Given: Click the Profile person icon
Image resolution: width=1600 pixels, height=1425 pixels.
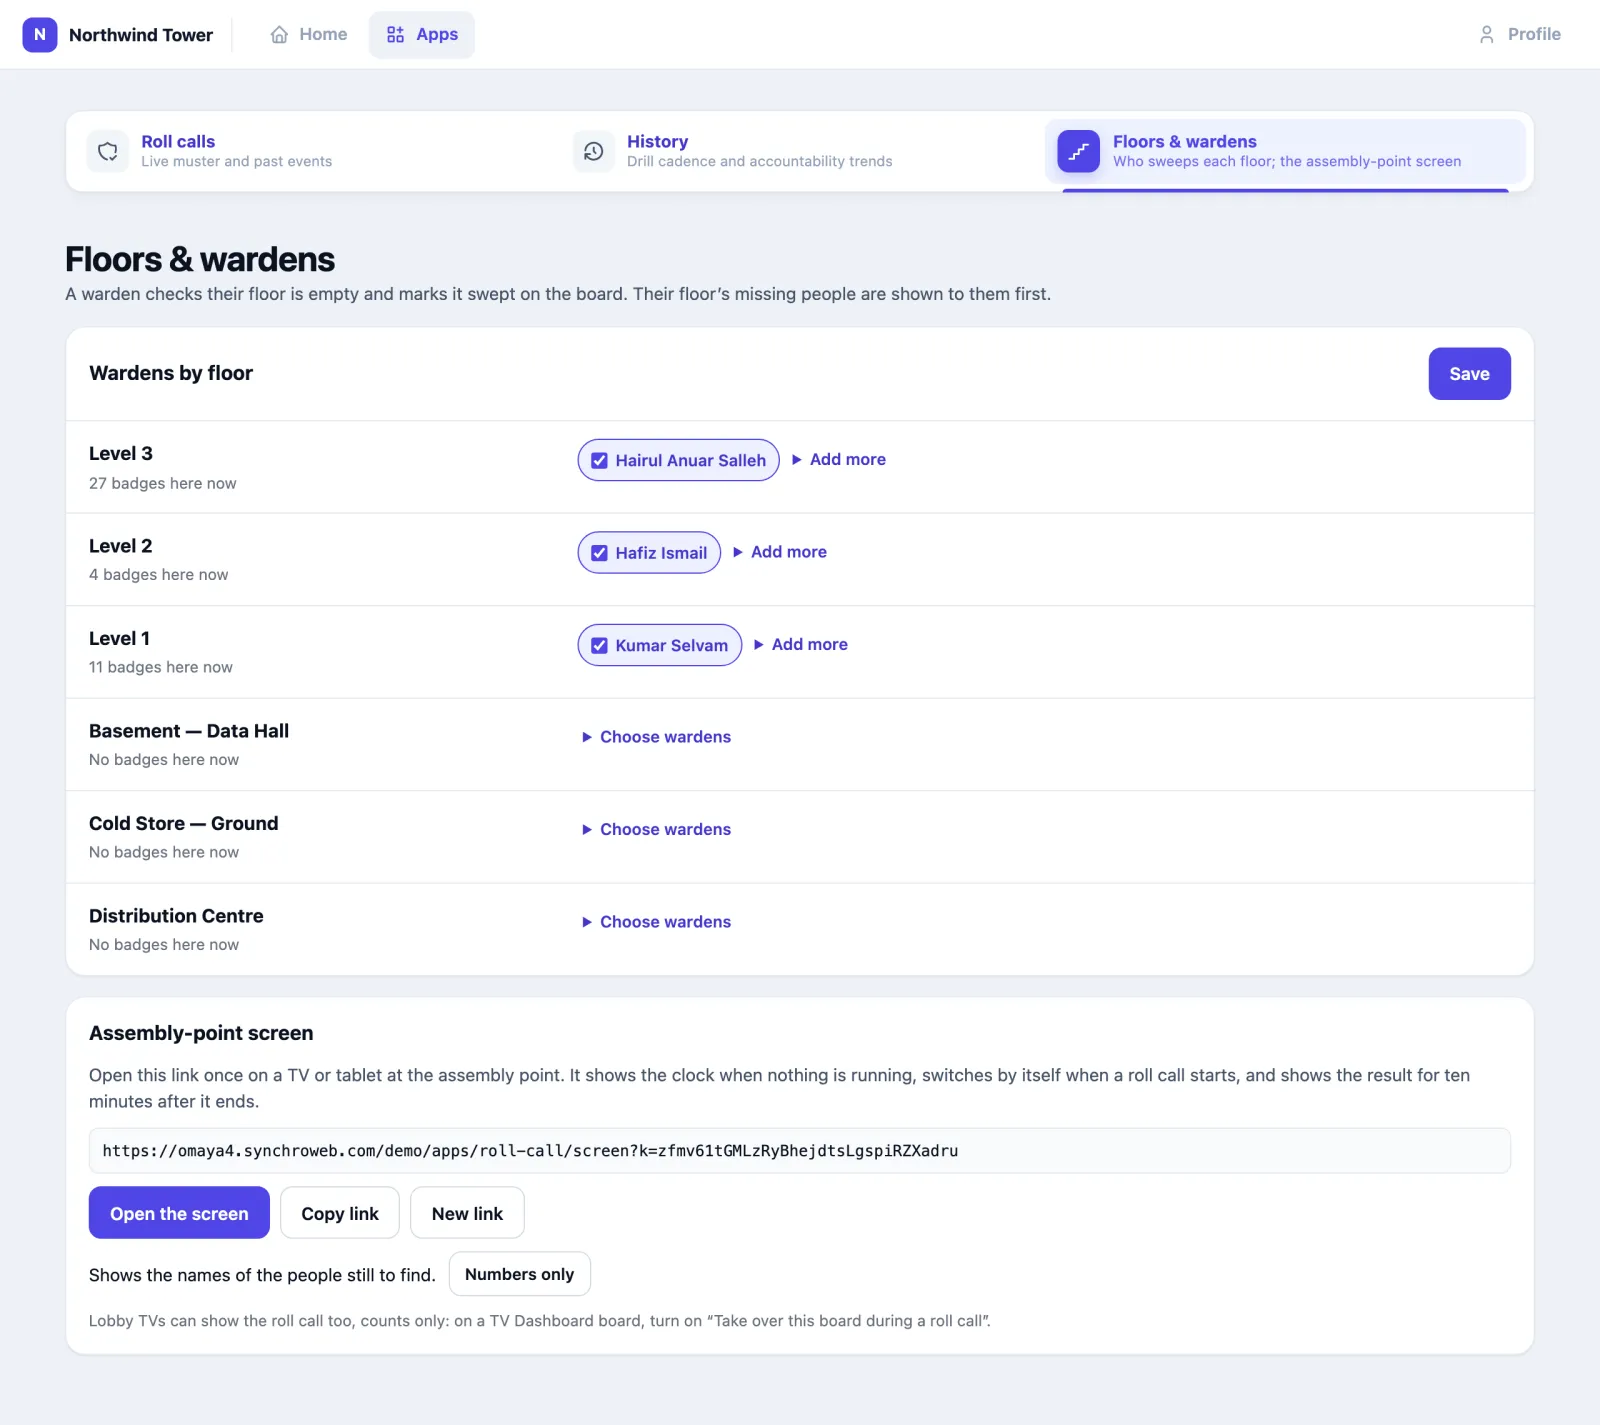Looking at the screenshot, I should point(1487,35).
